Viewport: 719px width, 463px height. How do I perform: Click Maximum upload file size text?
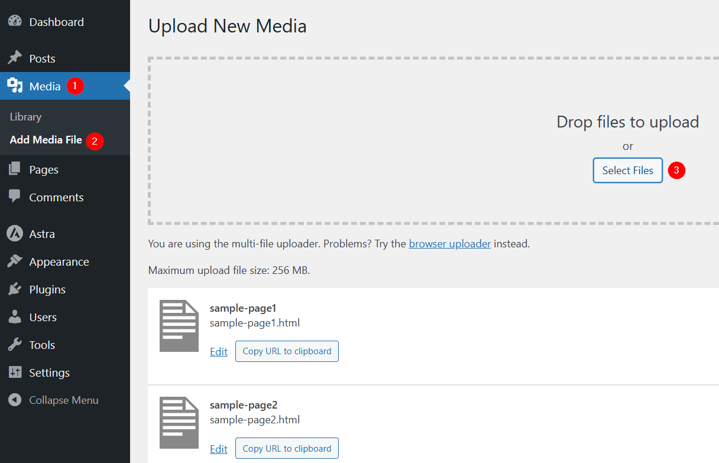229,270
